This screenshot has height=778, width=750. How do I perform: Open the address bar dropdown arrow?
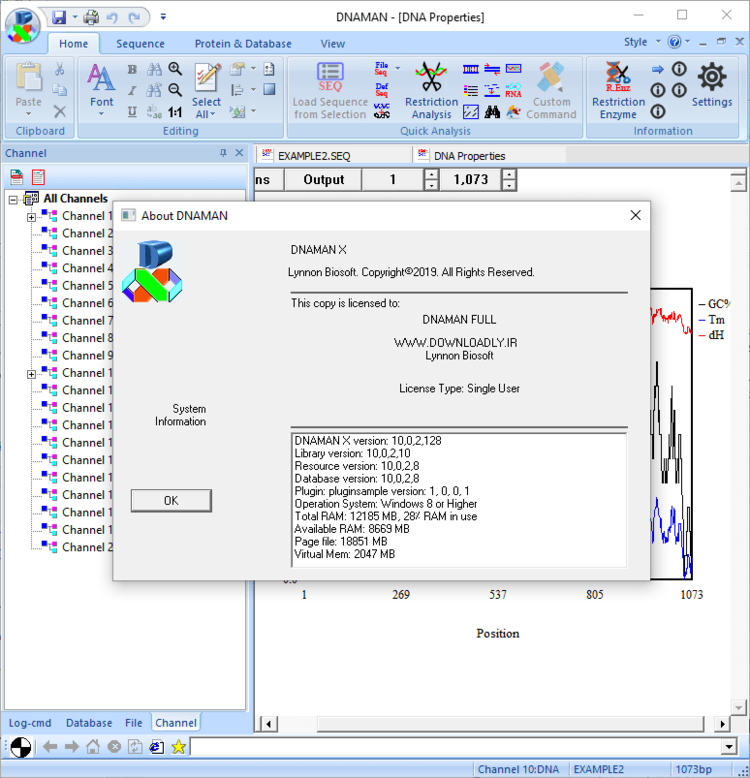pos(728,746)
